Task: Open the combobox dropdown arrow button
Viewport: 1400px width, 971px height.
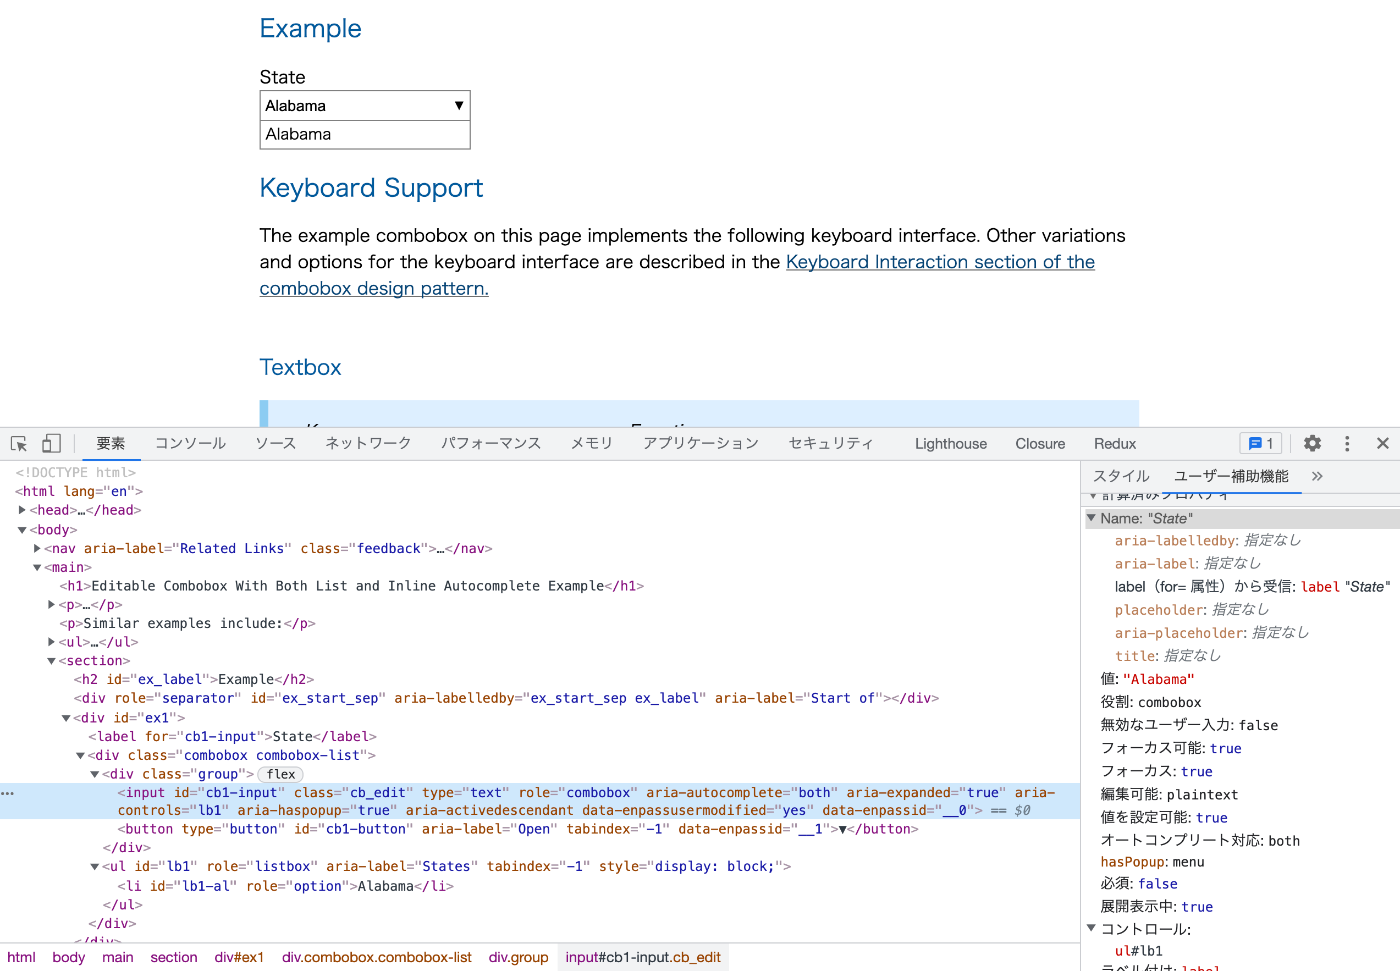Action: point(459,106)
